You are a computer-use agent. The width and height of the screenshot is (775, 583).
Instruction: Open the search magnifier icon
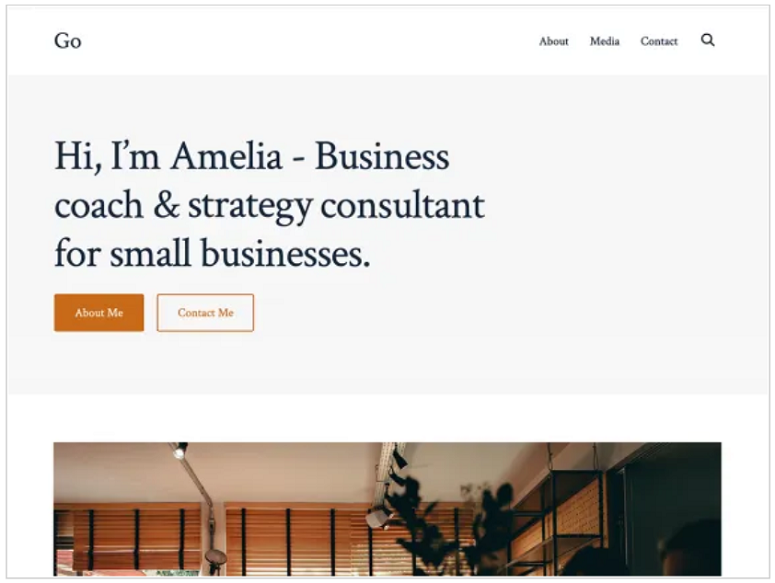point(707,40)
